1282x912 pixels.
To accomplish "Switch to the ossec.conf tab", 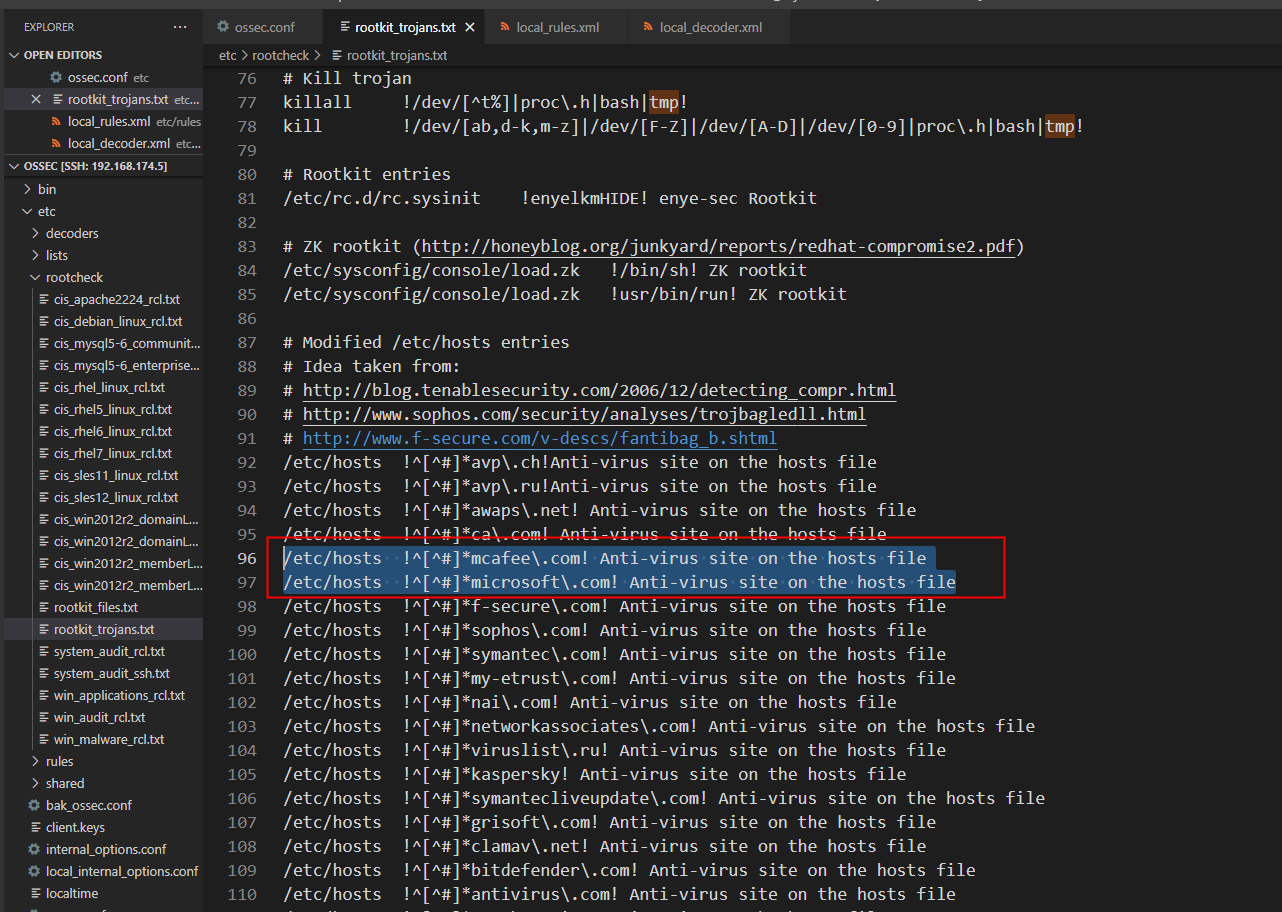I will pos(263,27).
